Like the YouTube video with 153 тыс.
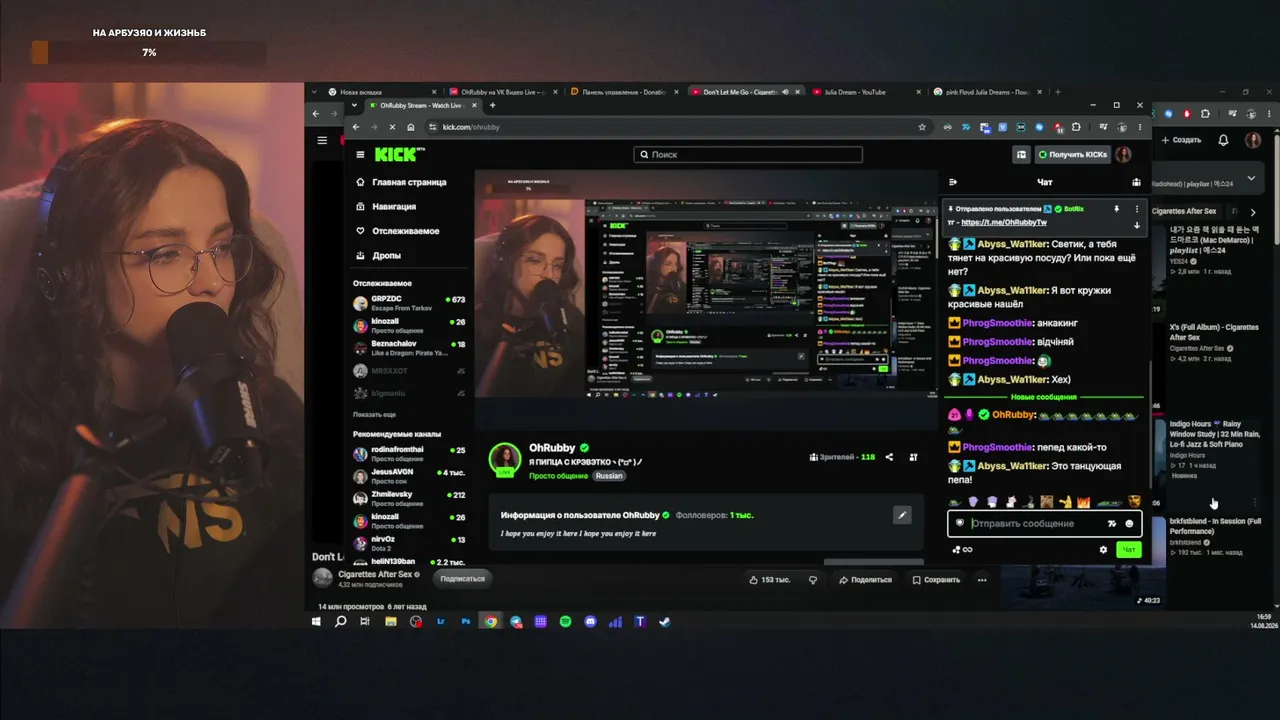Screen dimensions: 1280x720 (771, 580)
